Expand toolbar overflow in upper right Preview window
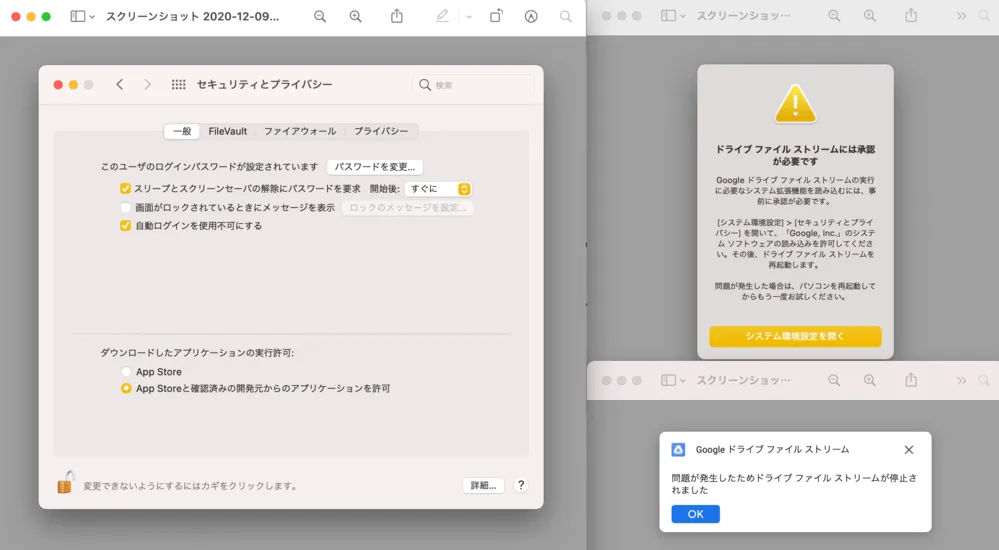The width and height of the screenshot is (999, 550). tap(961, 16)
